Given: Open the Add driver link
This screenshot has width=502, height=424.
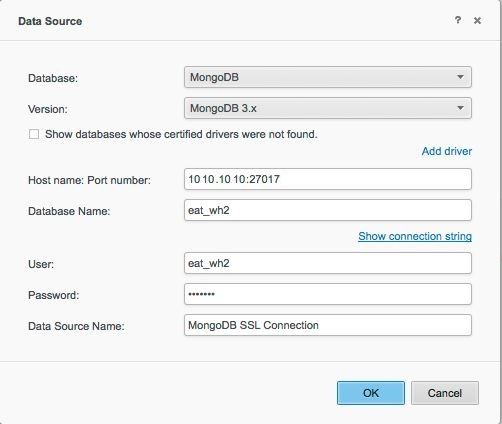Looking at the screenshot, I should 447,151.
